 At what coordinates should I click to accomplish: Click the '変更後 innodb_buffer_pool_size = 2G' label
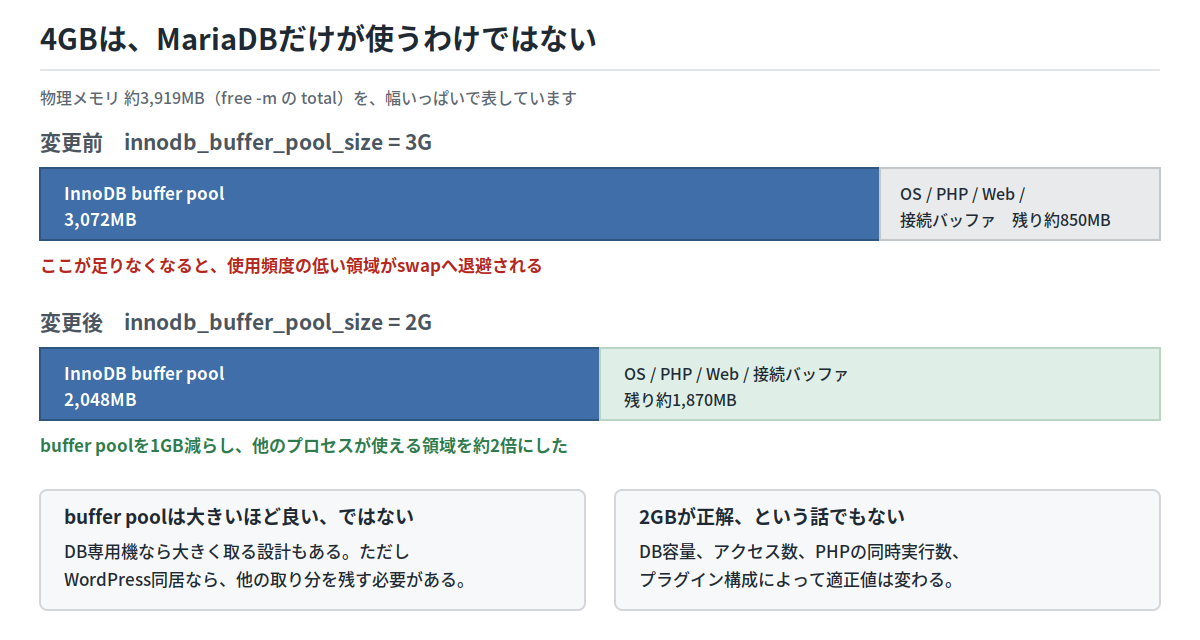[236, 322]
